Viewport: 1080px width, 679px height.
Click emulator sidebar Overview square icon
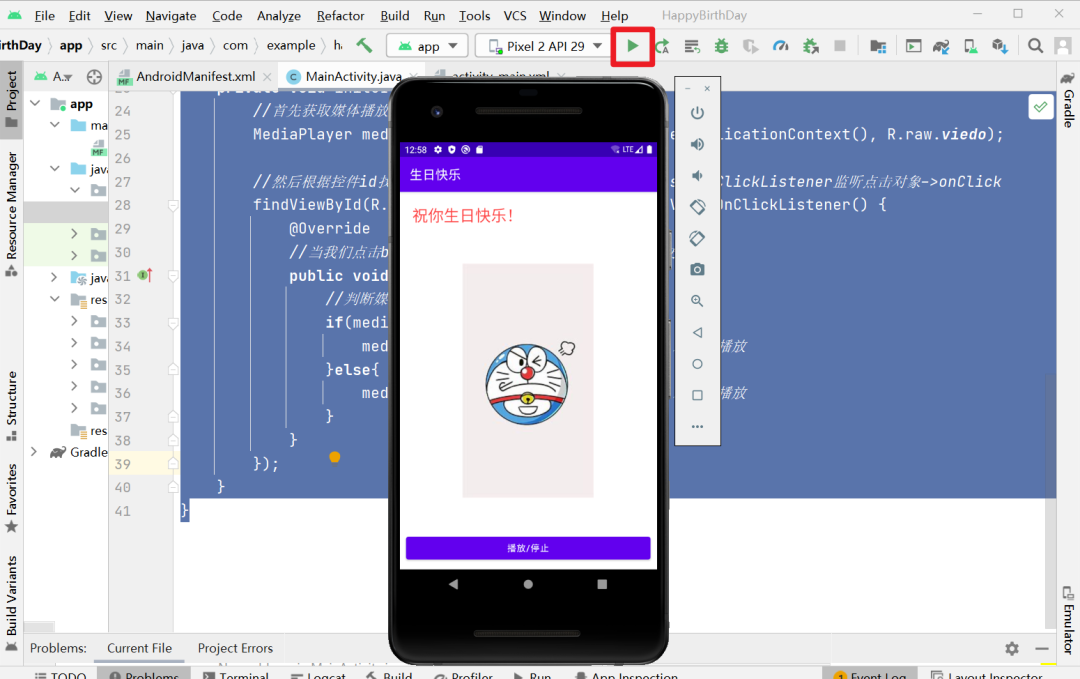coord(698,395)
